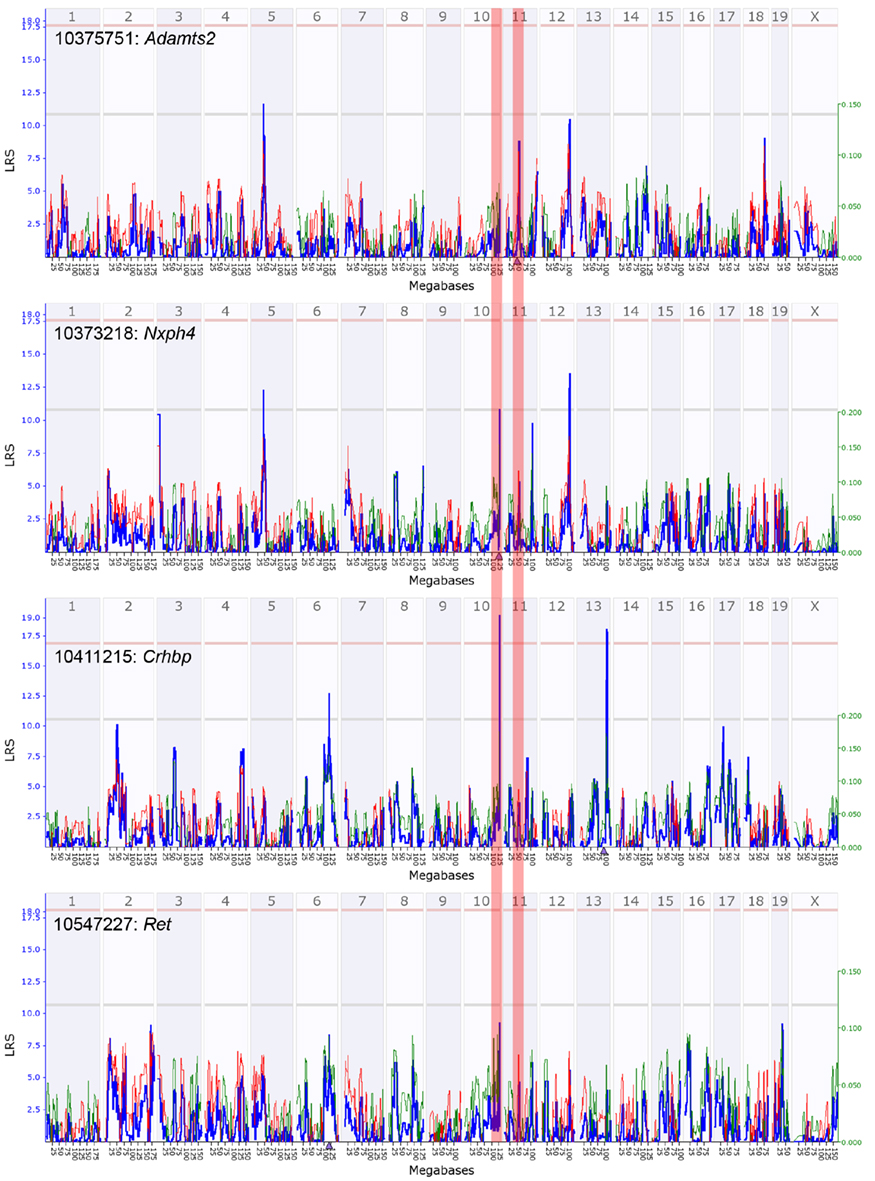Click the "10411215: Crhbp" trait title
This screenshot has width=875, height=1181.
pyautogui.click(x=123, y=657)
